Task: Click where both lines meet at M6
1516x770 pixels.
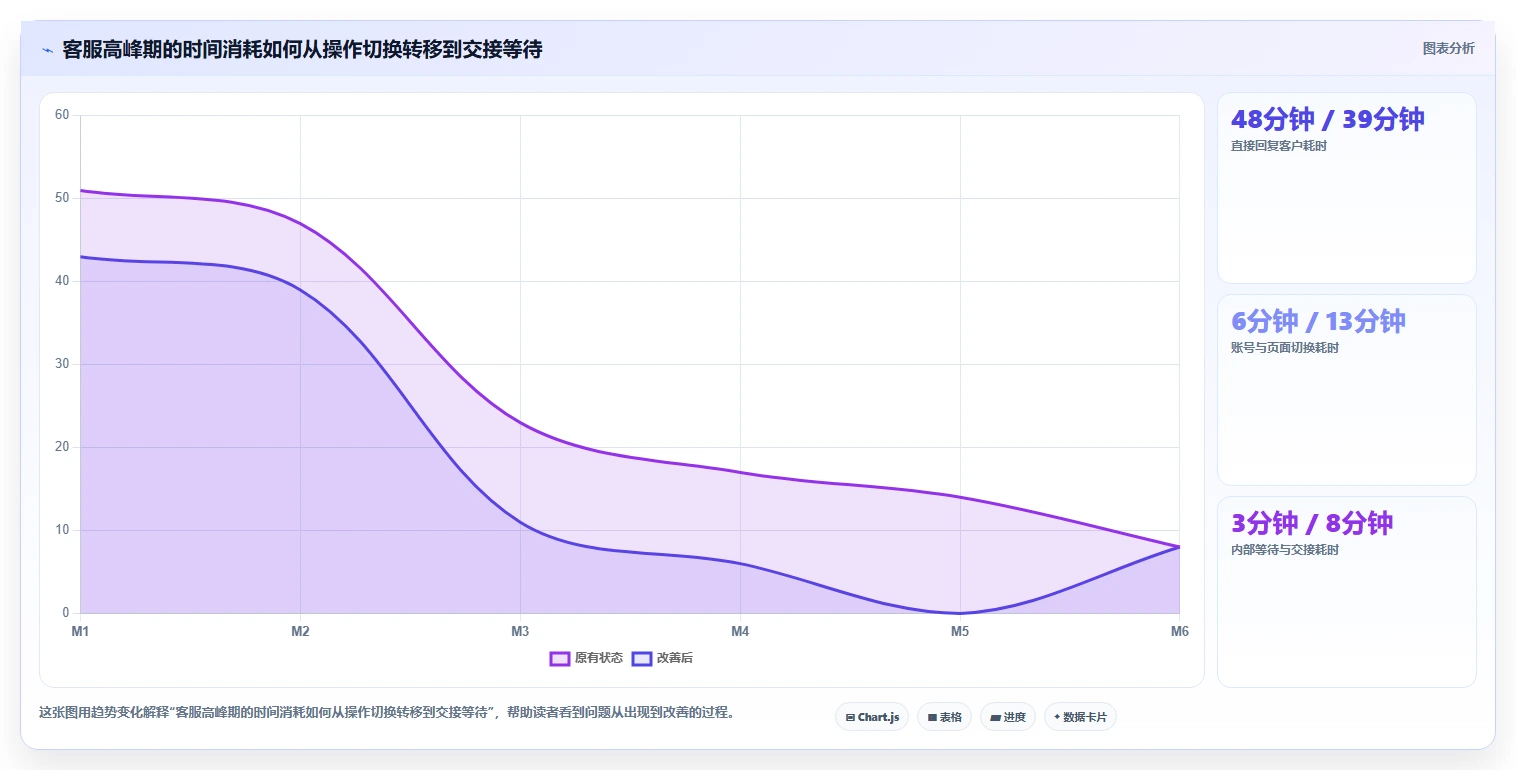Action: (1180, 547)
